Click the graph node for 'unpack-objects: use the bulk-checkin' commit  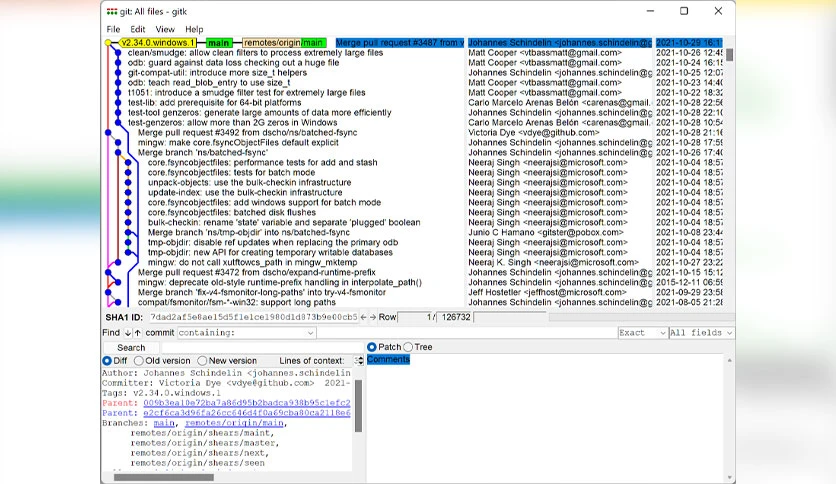pos(128,182)
